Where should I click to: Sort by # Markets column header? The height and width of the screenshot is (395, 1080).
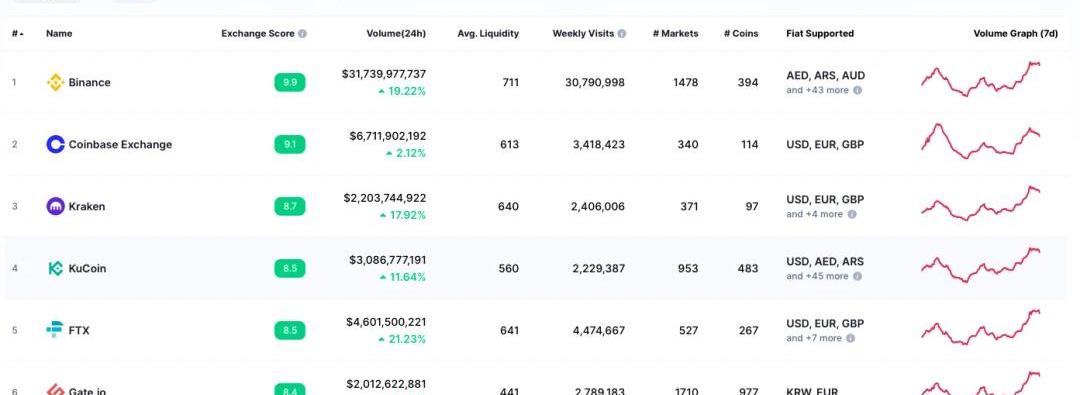(x=676, y=34)
